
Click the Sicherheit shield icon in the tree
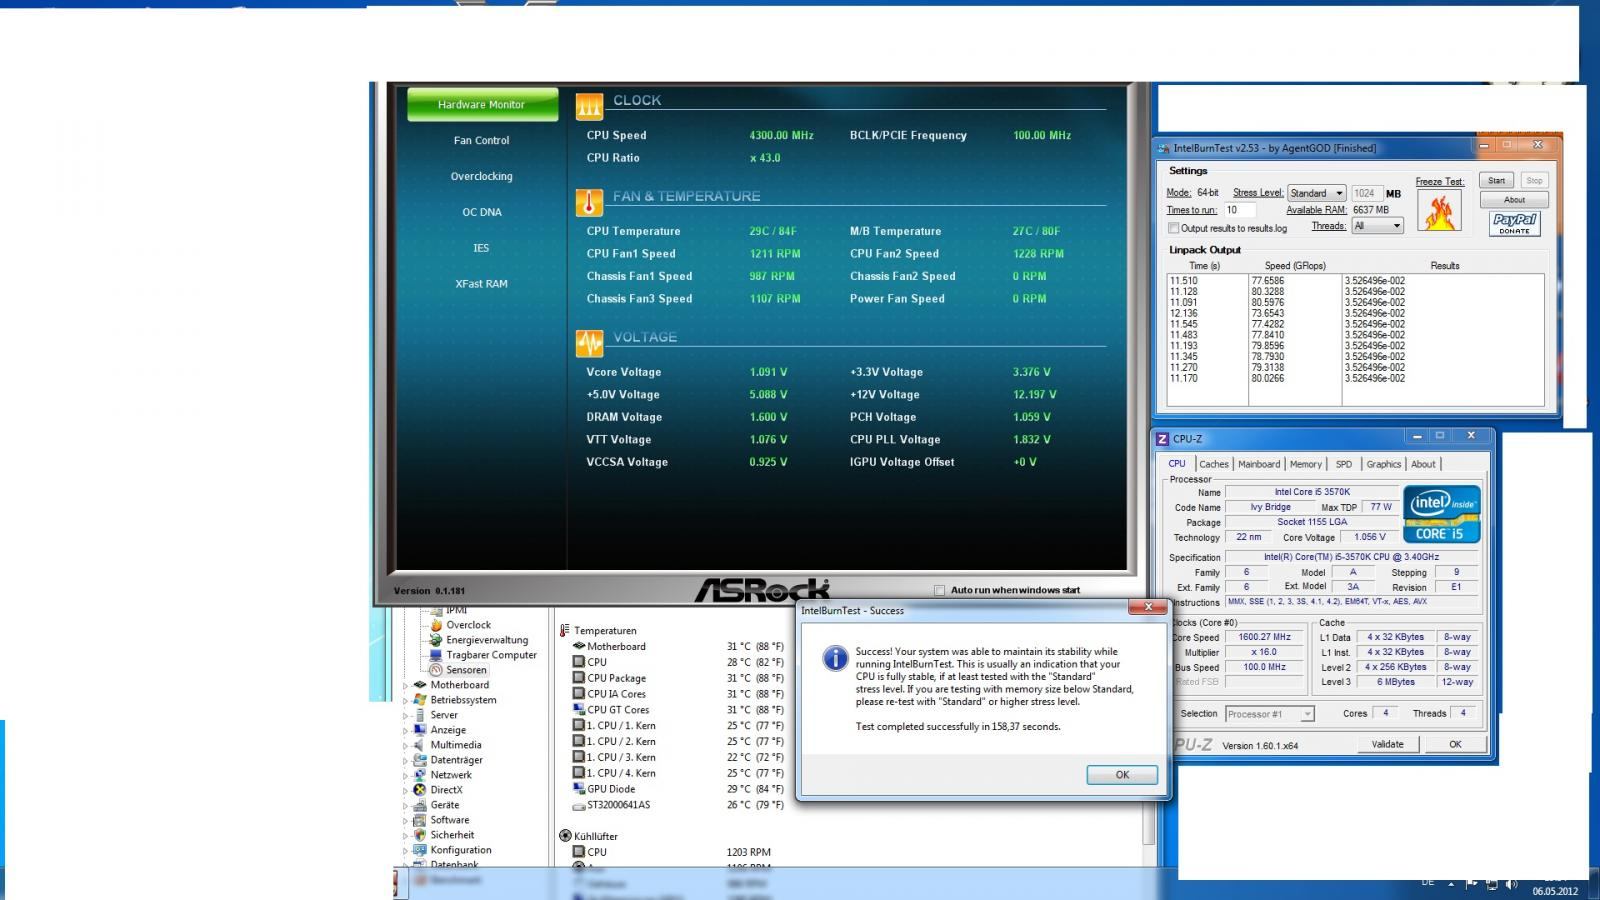[x=420, y=835]
